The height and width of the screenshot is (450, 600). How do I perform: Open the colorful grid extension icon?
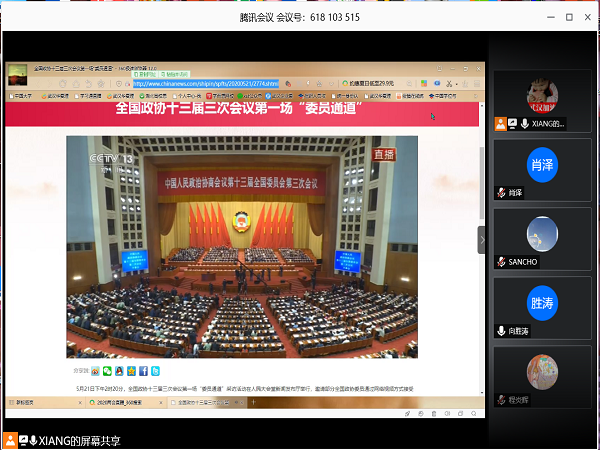tap(424, 83)
